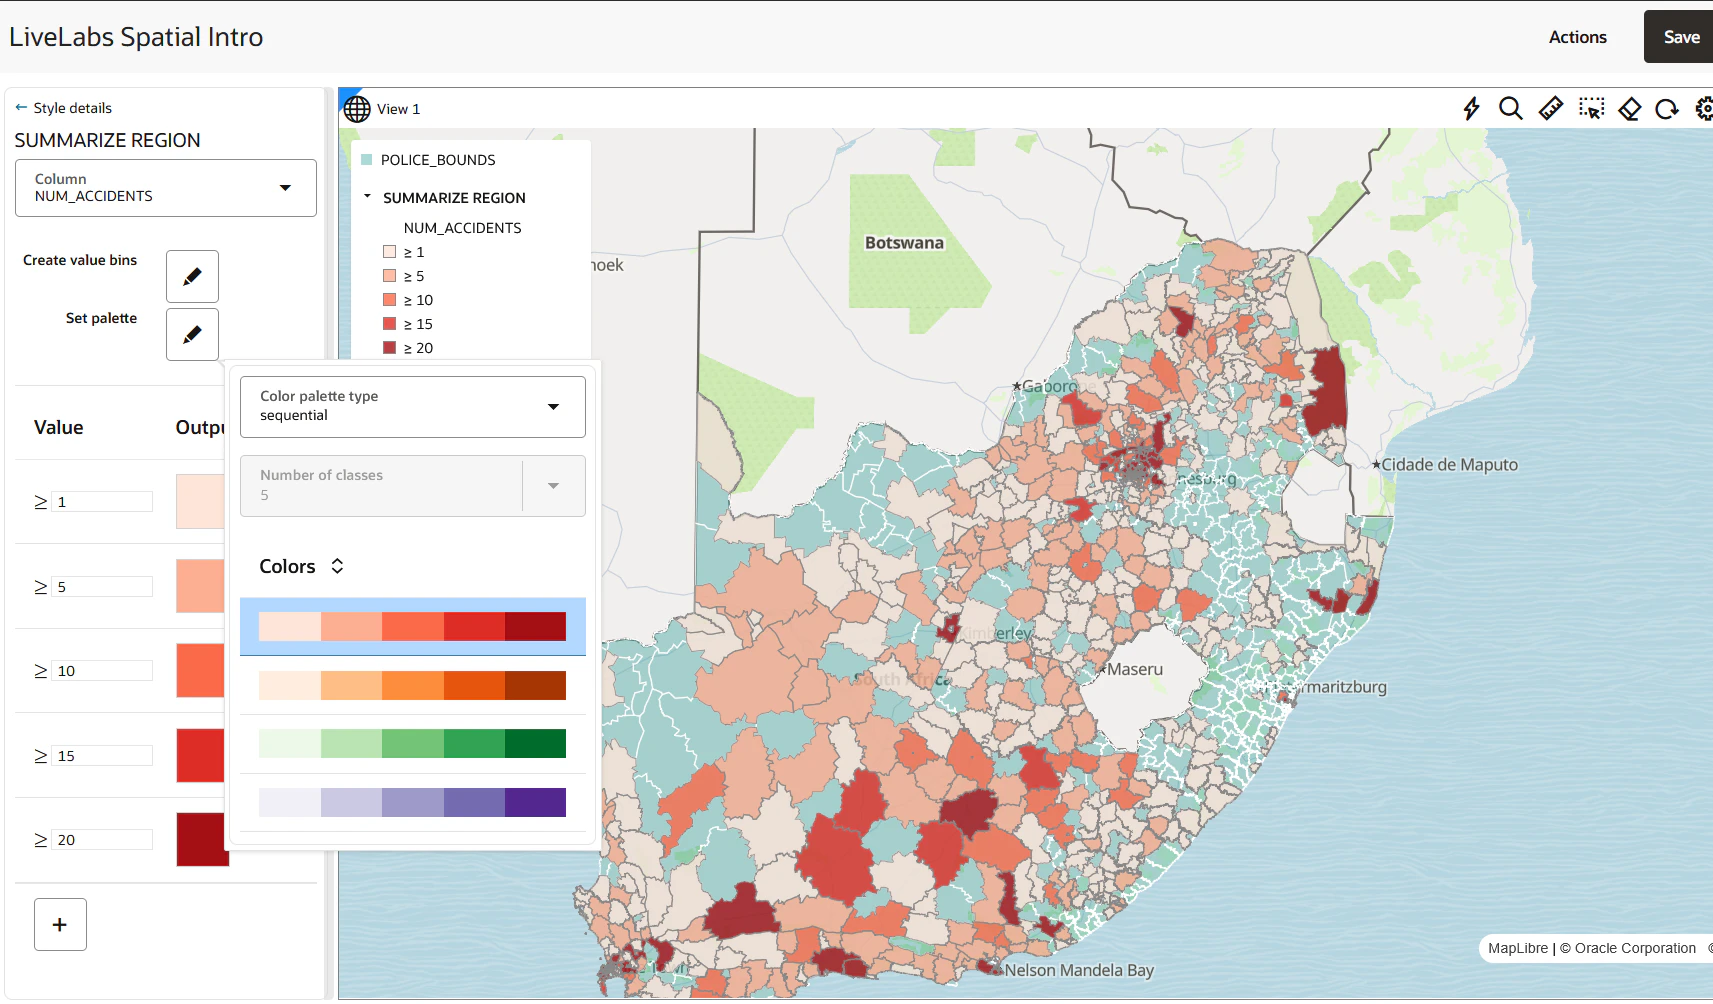Screen dimensions: 1713x1004
Task: Open the map search magnifier tool
Action: tap(1511, 108)
